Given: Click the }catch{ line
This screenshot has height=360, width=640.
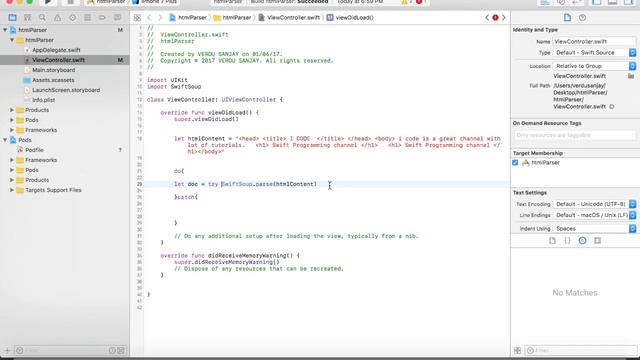Looking at the screenshot, I should pyautogui.click(x=186, y=197).
